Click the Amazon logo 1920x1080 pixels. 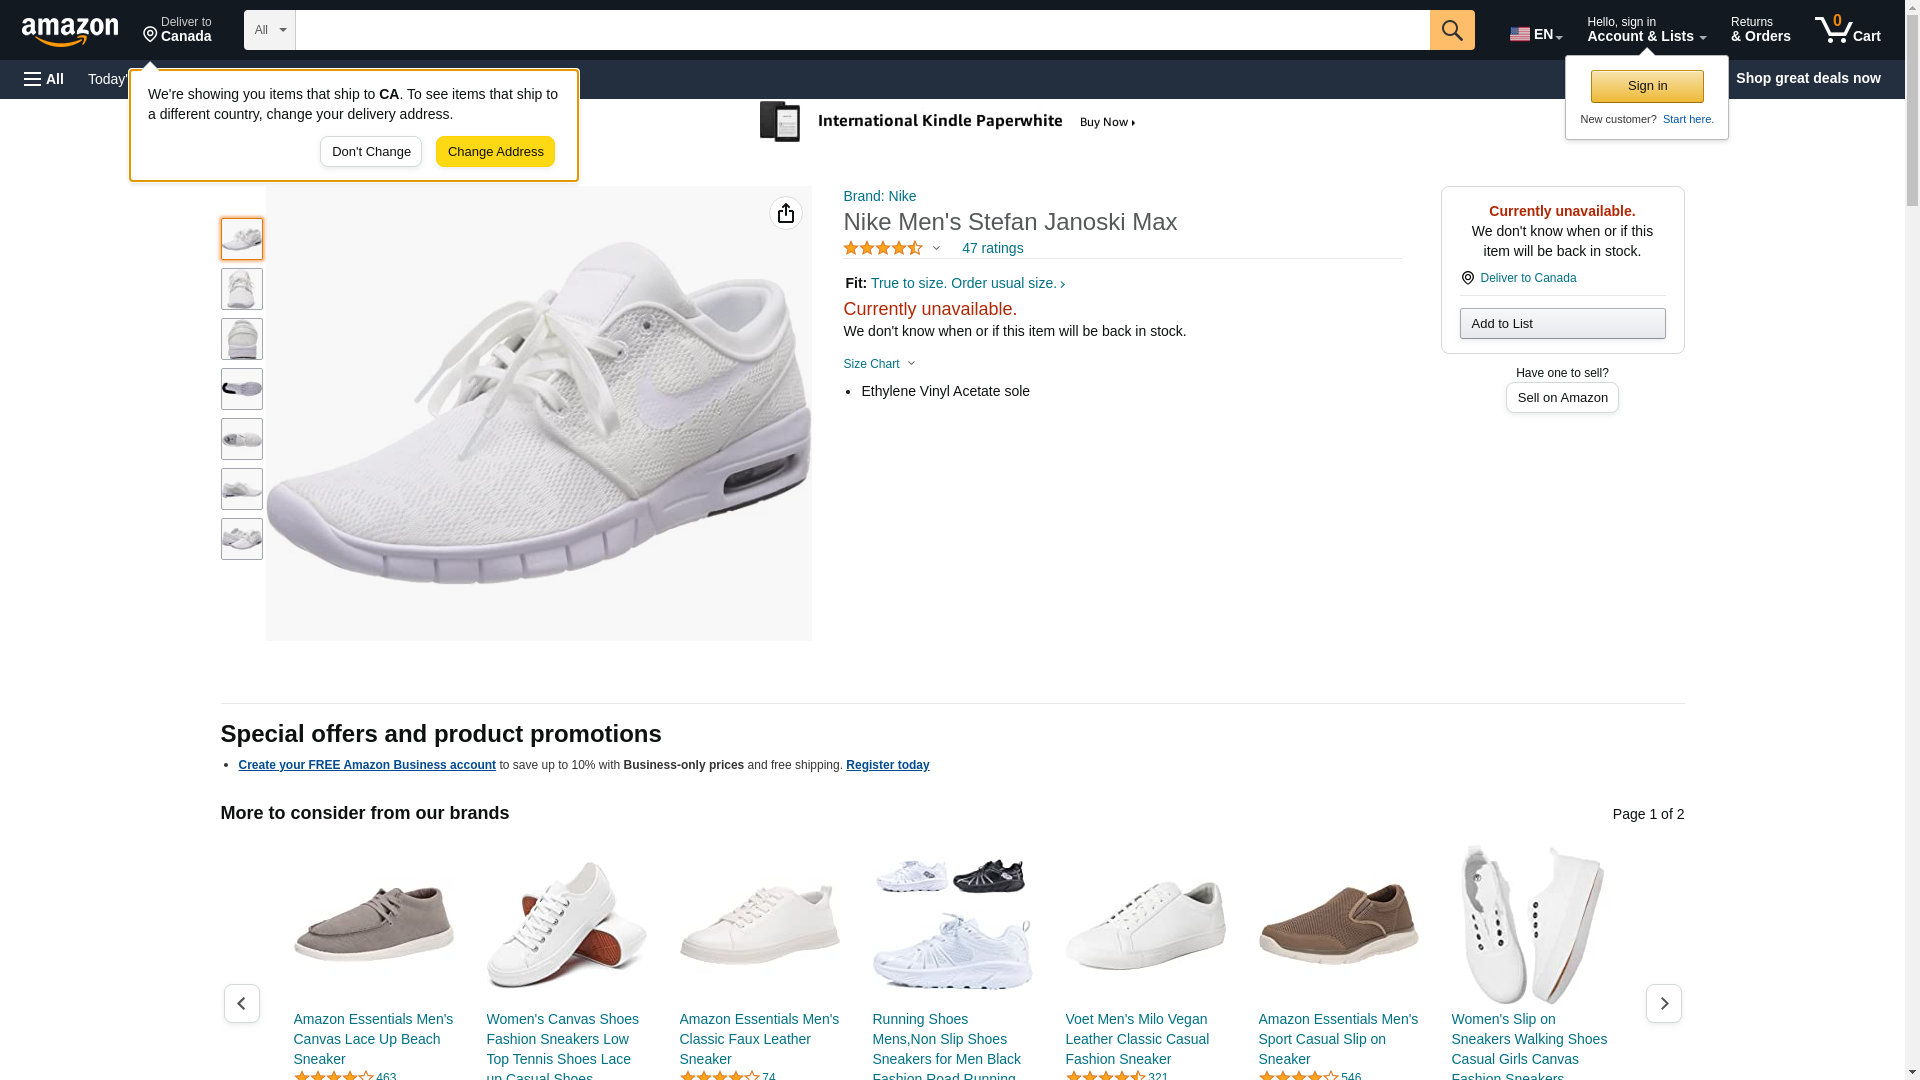(x=70, y=31)
